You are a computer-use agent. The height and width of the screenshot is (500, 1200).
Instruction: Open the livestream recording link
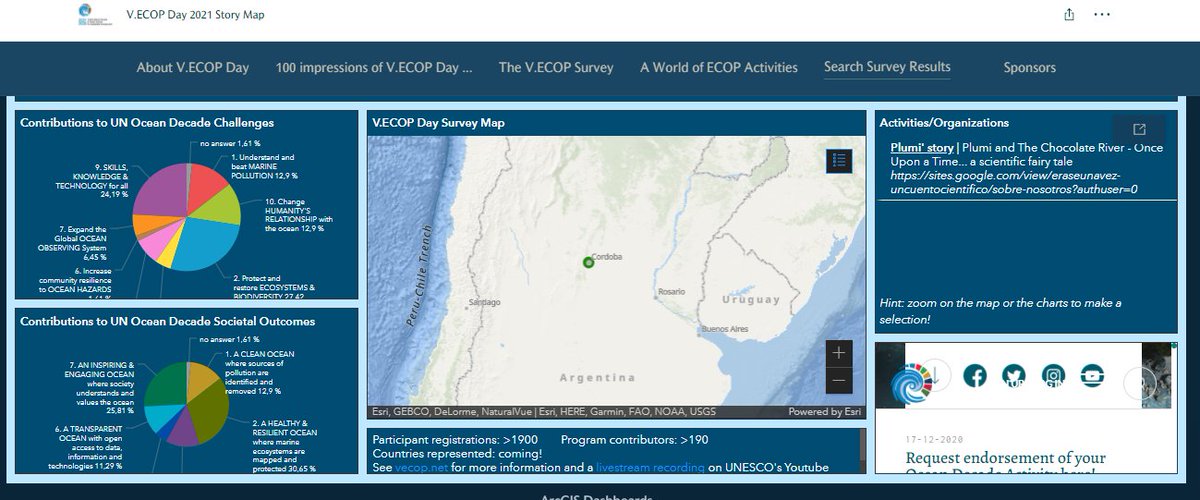pos(652,467)
